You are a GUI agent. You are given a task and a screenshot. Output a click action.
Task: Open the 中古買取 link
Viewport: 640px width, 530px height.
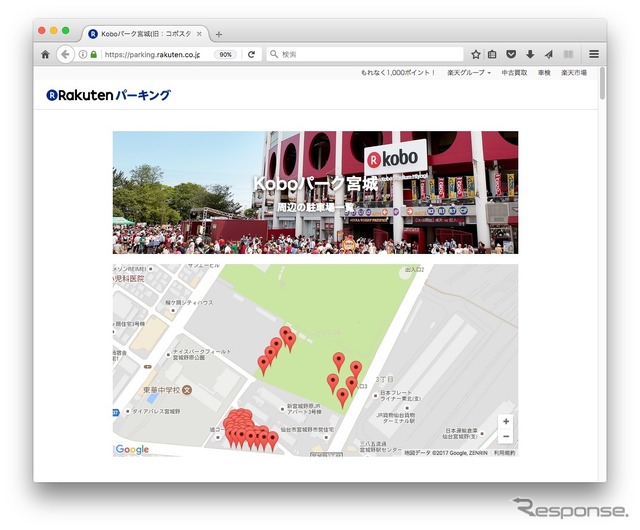point(514,73)
